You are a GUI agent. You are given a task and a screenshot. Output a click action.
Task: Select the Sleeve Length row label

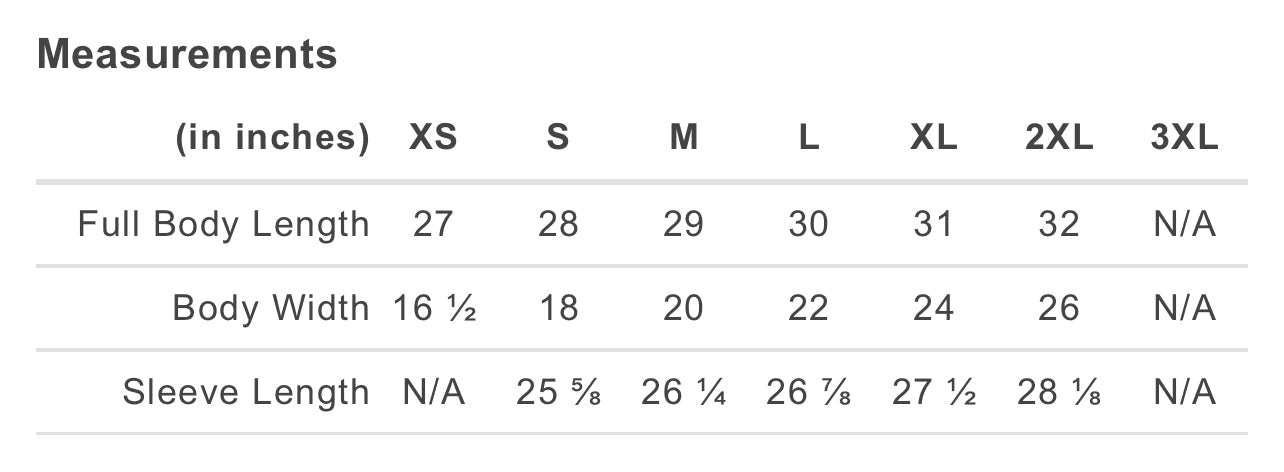click(246, 392)
